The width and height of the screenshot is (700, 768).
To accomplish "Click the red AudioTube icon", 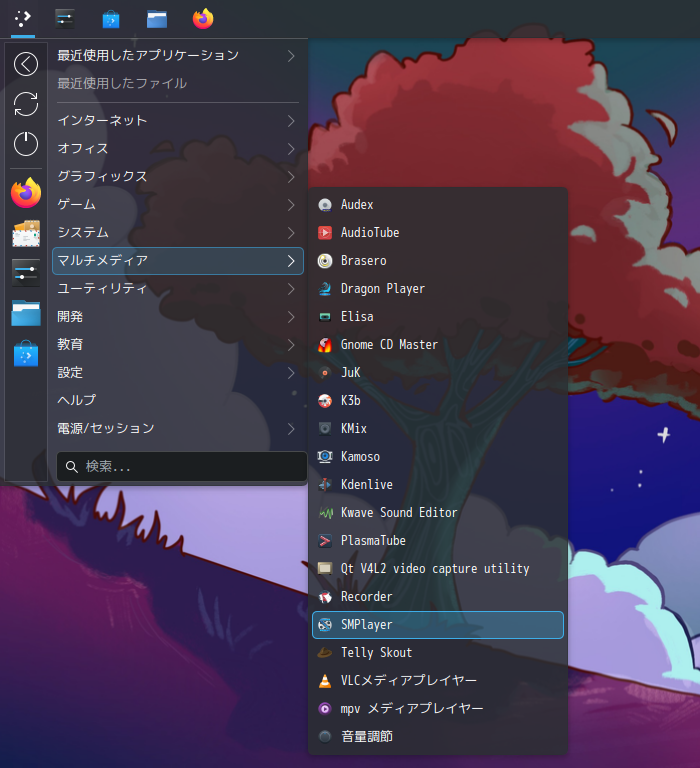I will 325,233.
